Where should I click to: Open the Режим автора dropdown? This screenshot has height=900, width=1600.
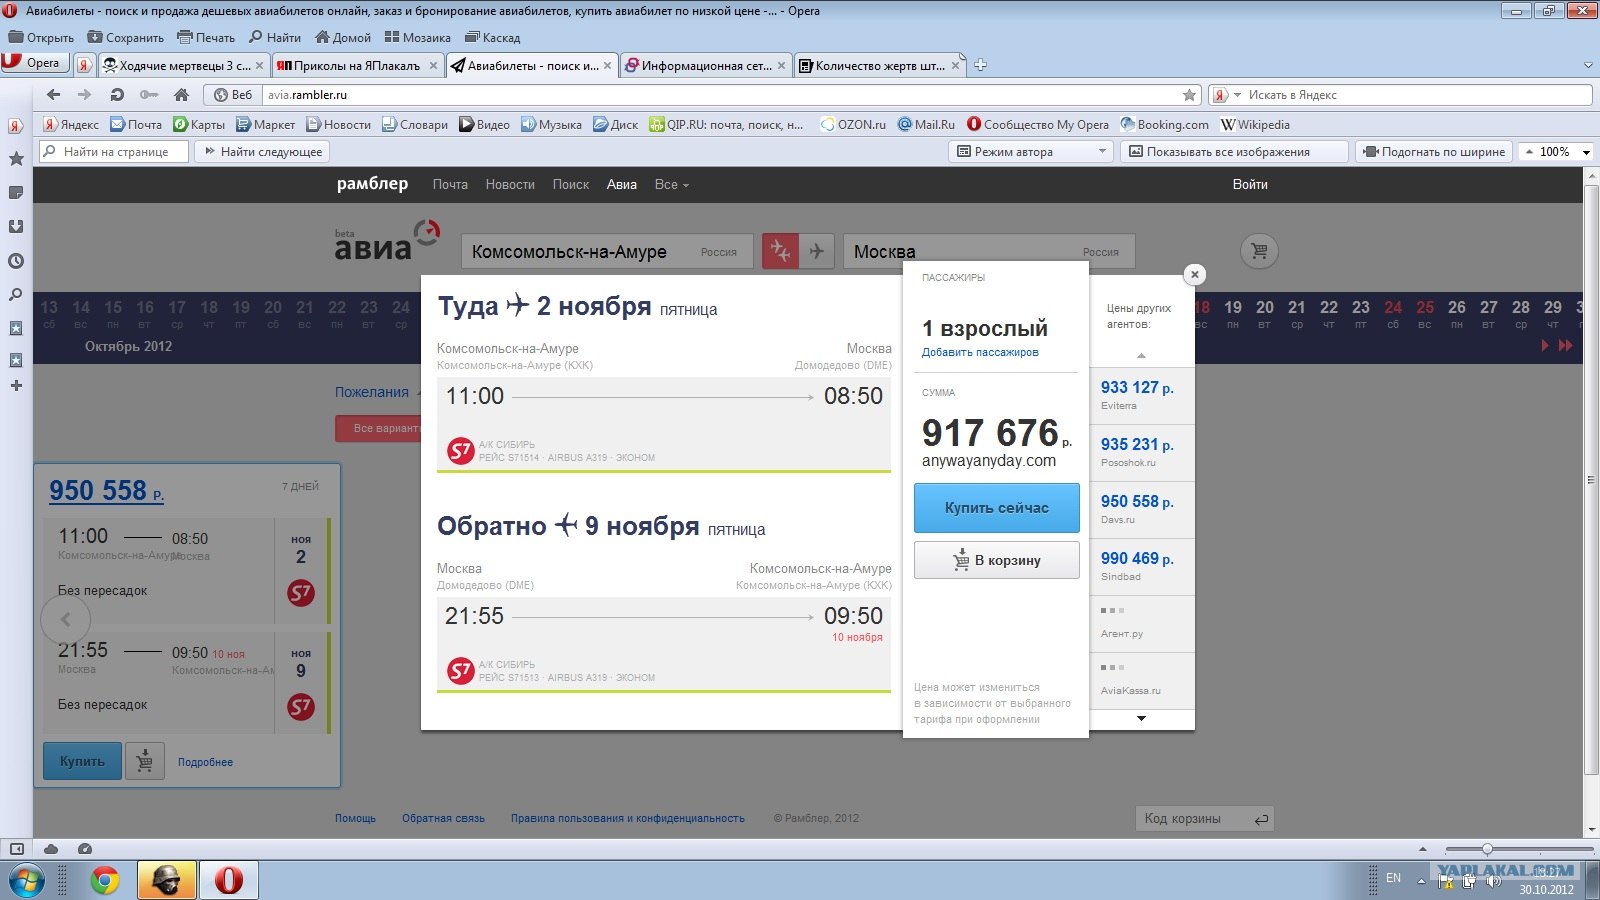tap(1031, 152)
